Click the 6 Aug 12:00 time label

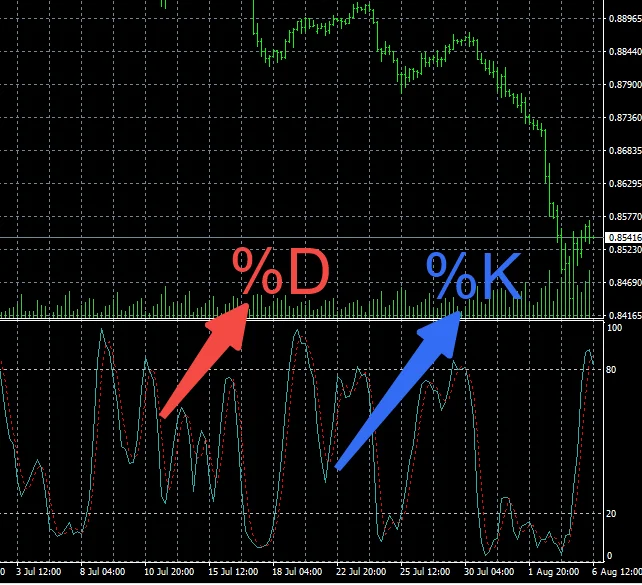tap(617, 571)
